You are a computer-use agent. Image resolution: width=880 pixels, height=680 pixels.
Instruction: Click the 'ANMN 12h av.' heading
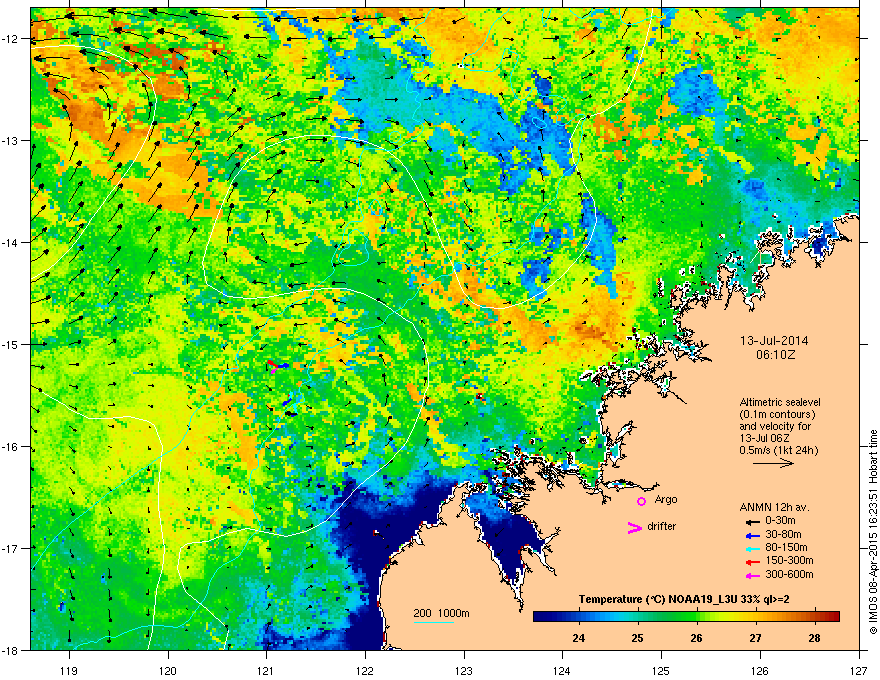click(x=774, y=507)
